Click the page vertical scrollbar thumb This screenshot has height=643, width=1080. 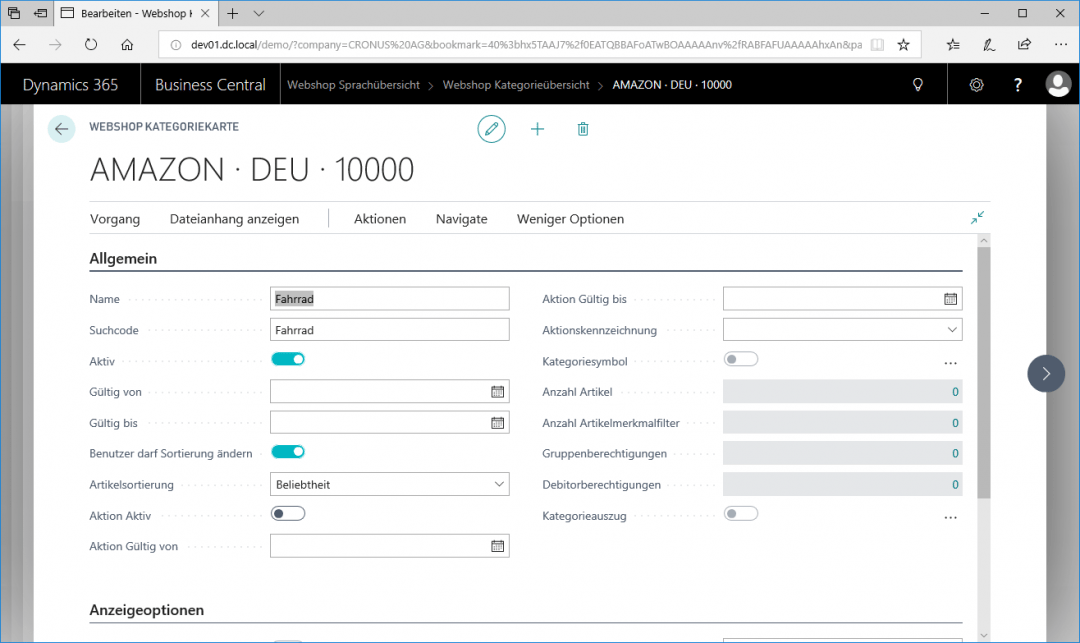(x=983, y=372)
